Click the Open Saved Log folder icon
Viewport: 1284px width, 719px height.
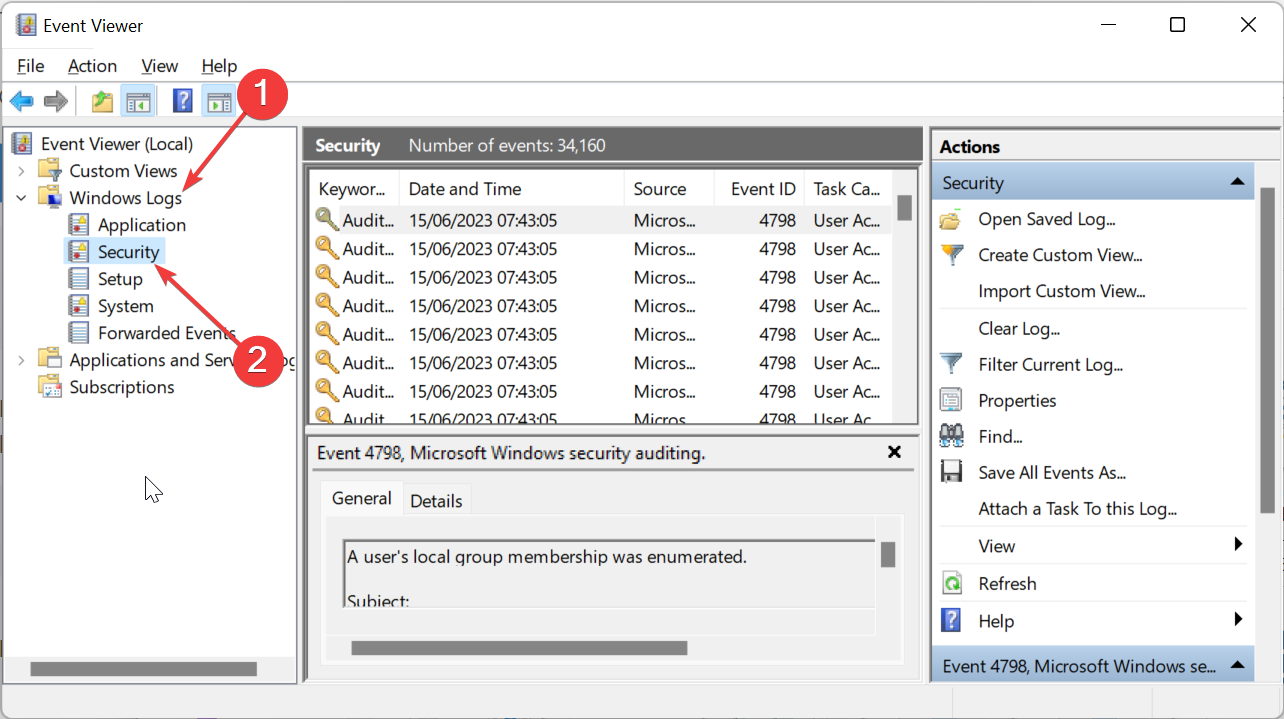tap(951, 219)
